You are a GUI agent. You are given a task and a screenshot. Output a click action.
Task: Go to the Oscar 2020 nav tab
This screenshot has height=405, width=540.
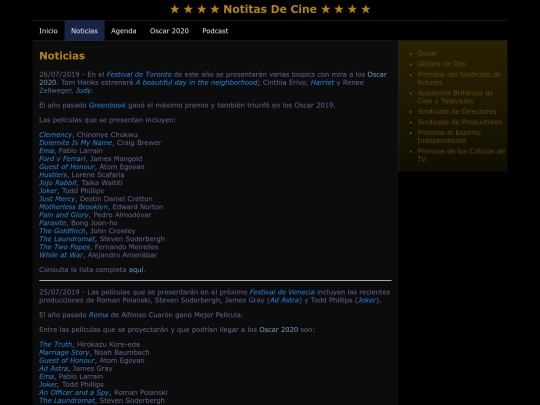point(169,31)
